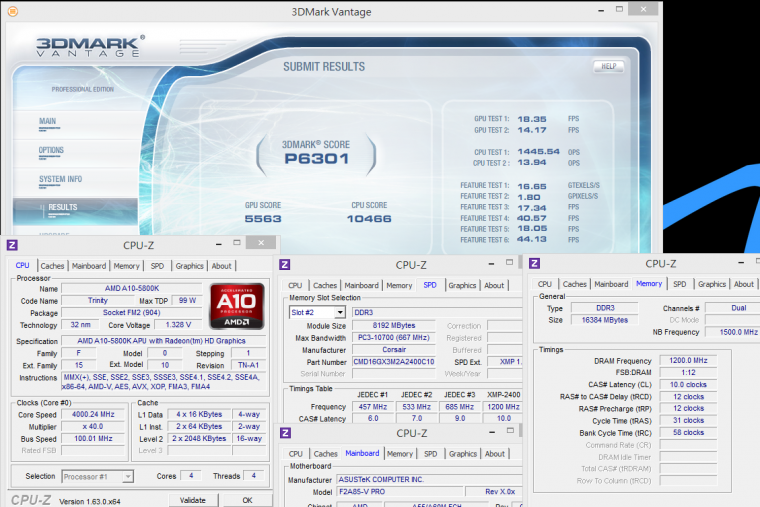Select System Info in 3DMark sidebar
Viewport: 760px width, 507px height.
[x=61, y=180]
